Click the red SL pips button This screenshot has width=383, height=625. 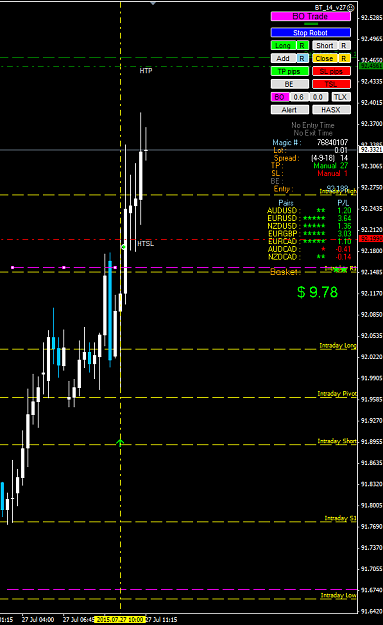[x=331, y=71]
